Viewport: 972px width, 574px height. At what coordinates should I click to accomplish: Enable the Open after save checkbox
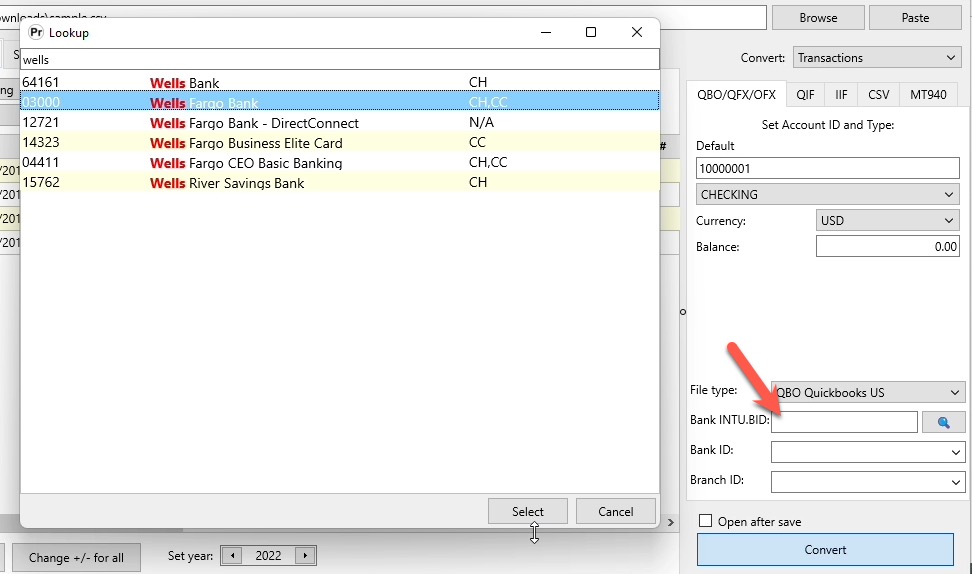[x=705, y=521]
